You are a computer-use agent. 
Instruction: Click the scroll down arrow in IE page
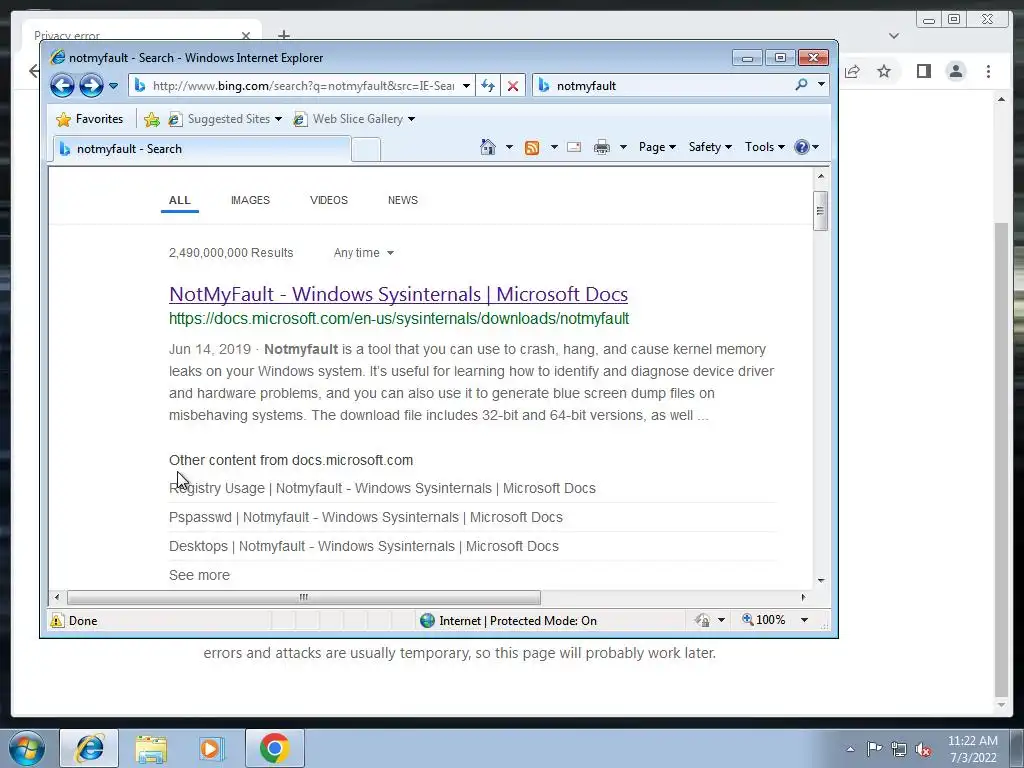click(x=821, y=580)
